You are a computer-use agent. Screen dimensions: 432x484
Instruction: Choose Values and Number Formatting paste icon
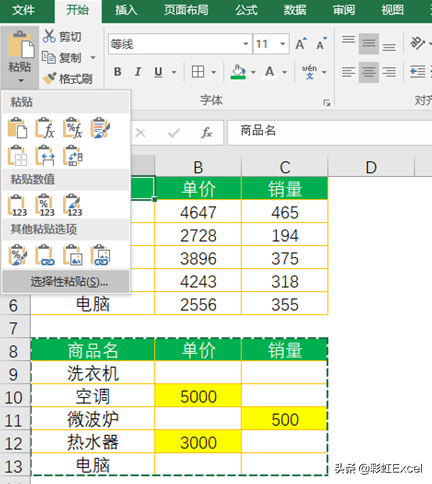pos(45,205)
